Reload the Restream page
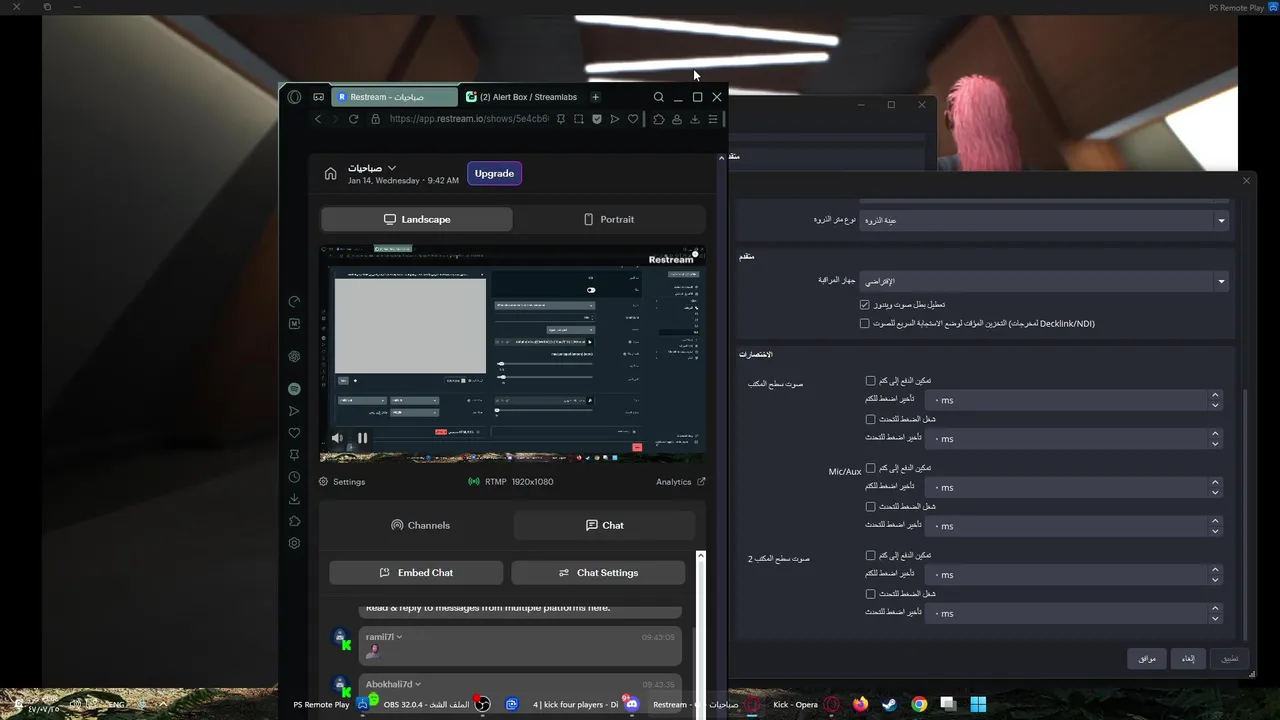 (353, 119)
